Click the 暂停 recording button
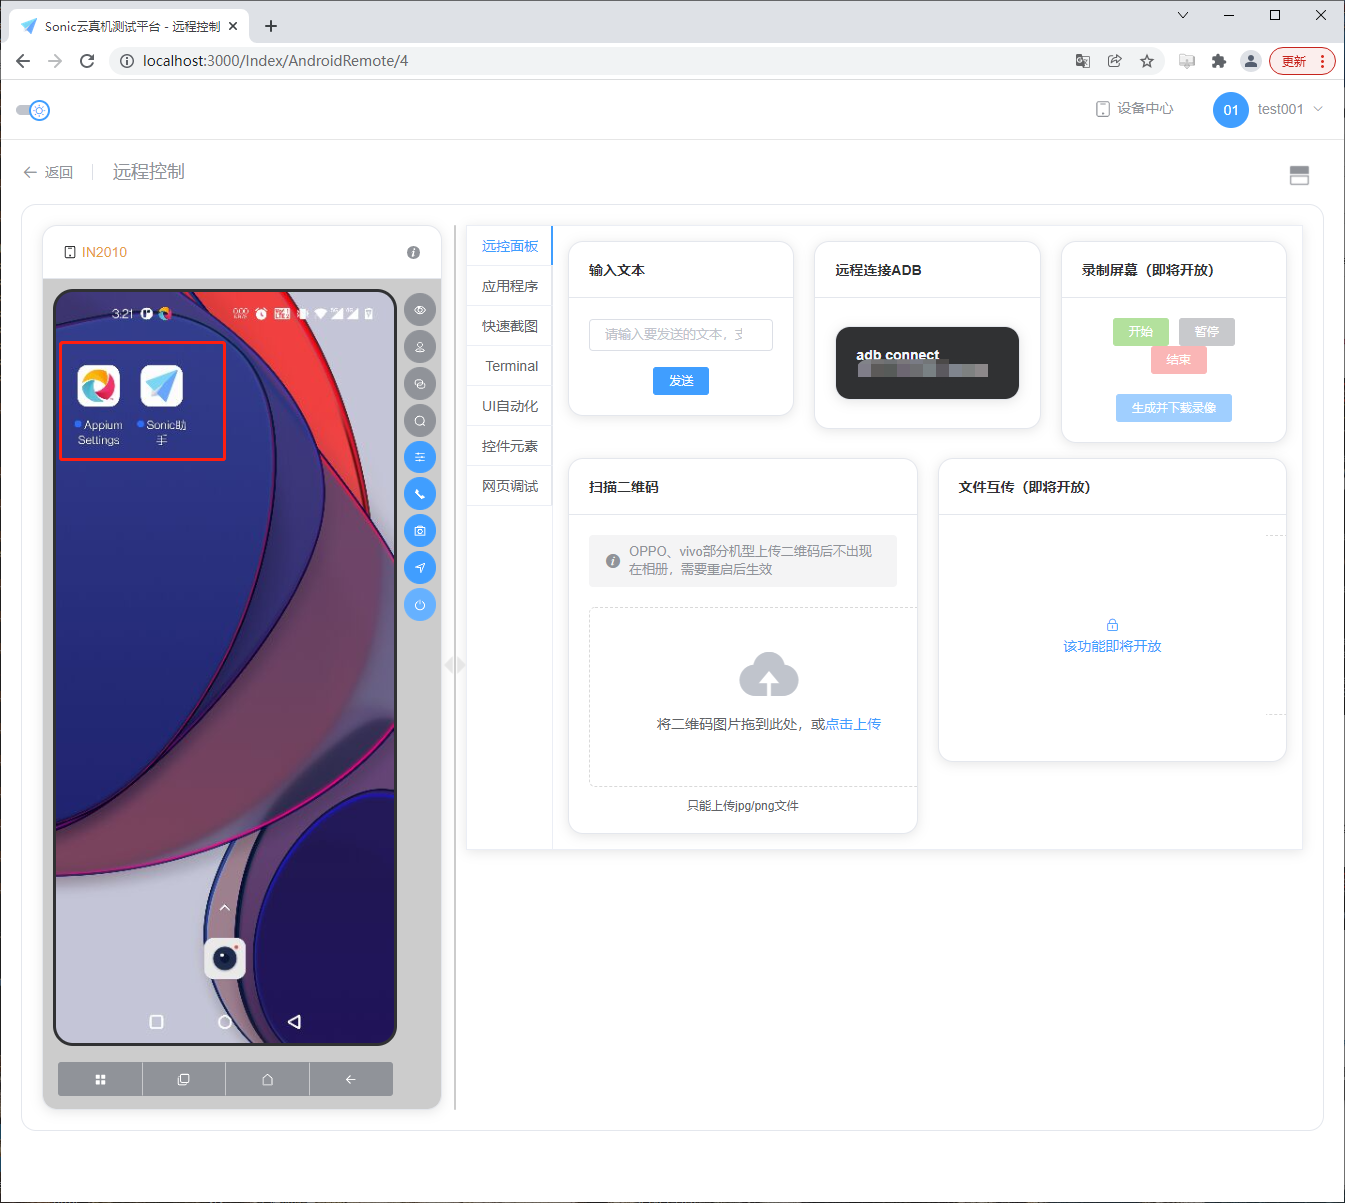Image resolution: width=1345 pixels, height=1203 pixels. click(x=1207, y=332)
